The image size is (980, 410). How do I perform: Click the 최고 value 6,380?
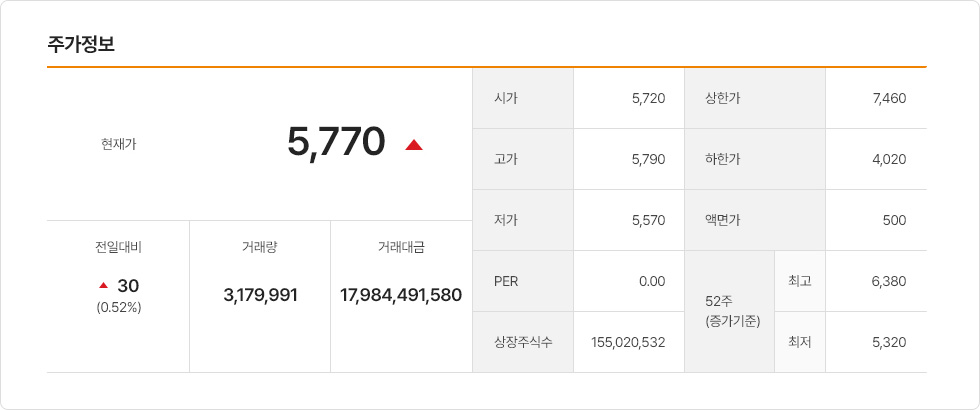pos(889,281)
